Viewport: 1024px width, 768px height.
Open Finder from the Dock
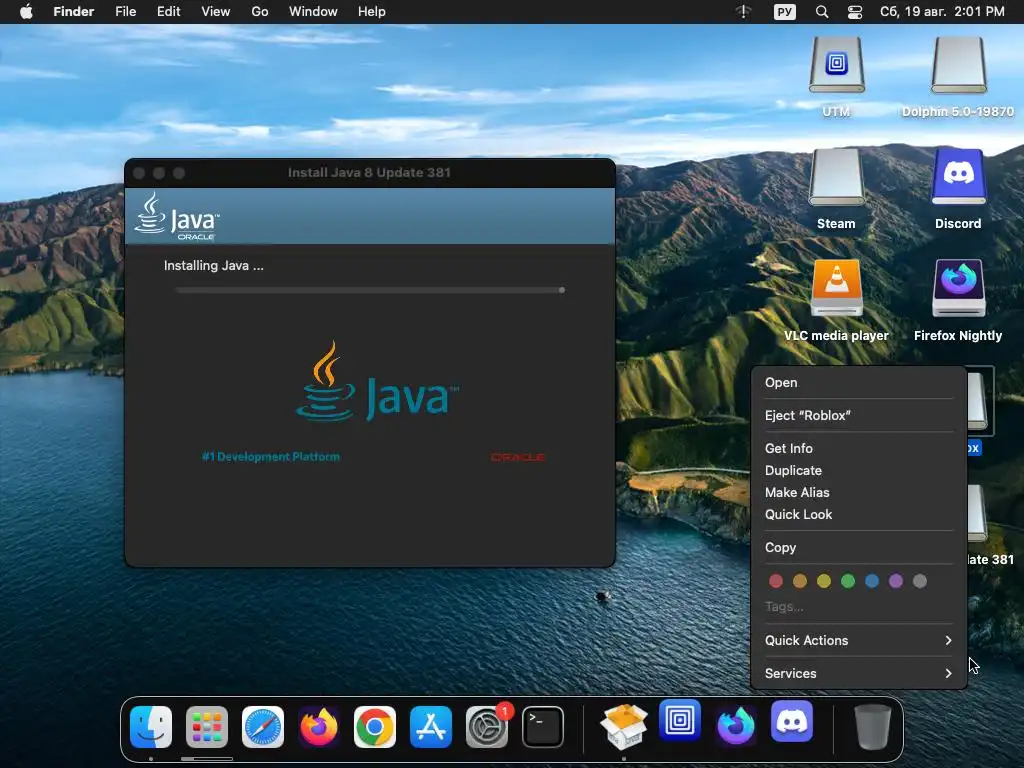(x=151, y=727)
